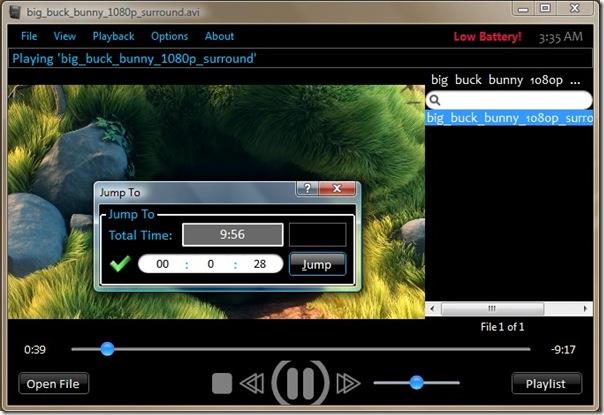This screenshot has width=604, height=415.
Task: Click the 3:35 AM clock text
Action: (x=561, y=37)
